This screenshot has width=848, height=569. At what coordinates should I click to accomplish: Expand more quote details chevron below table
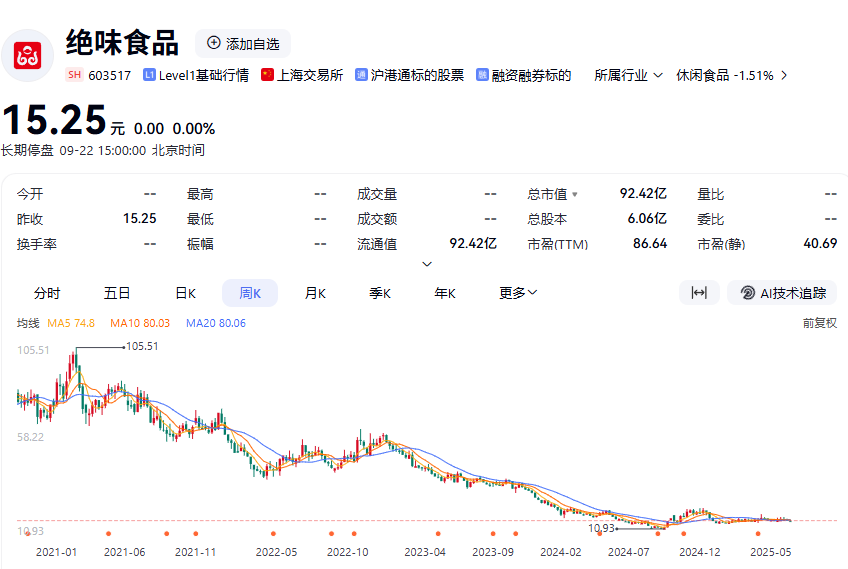pyautogui.click(x=427, y=264)
